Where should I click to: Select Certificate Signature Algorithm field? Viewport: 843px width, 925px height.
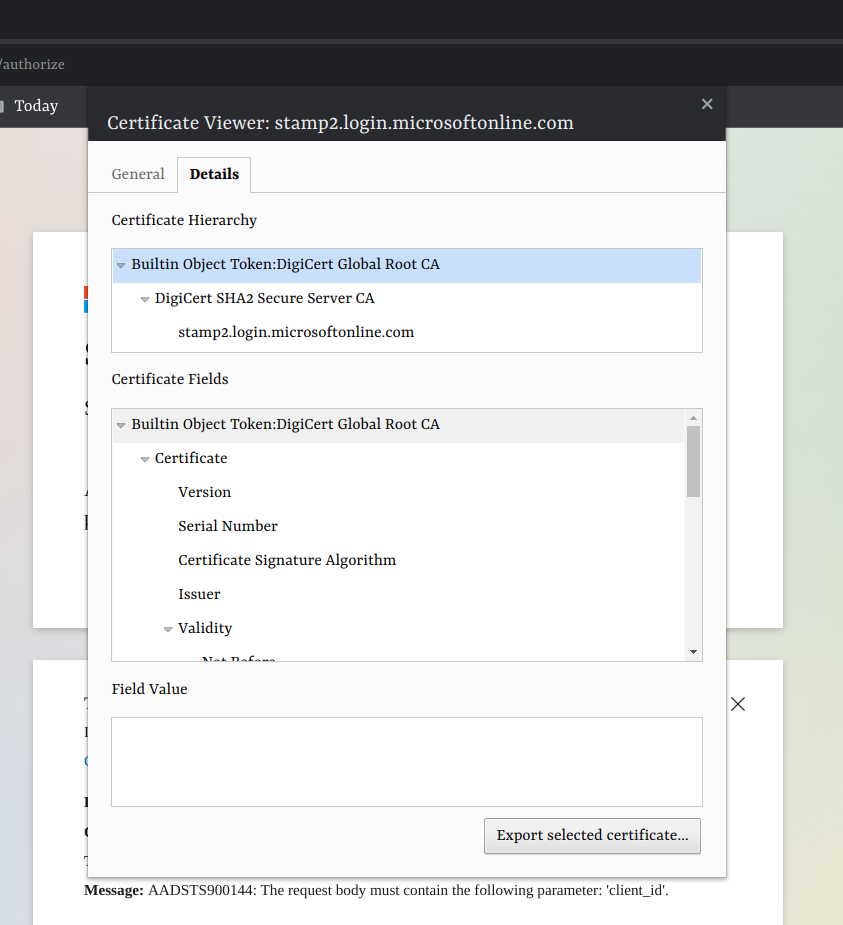coord(287,560)
